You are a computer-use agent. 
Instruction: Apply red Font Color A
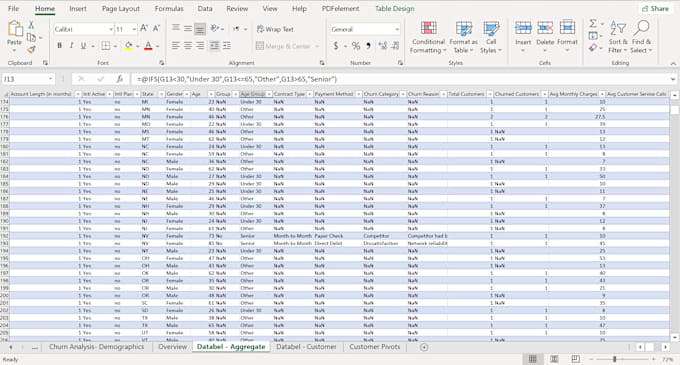pyautogui.click(x=148, y=46)
